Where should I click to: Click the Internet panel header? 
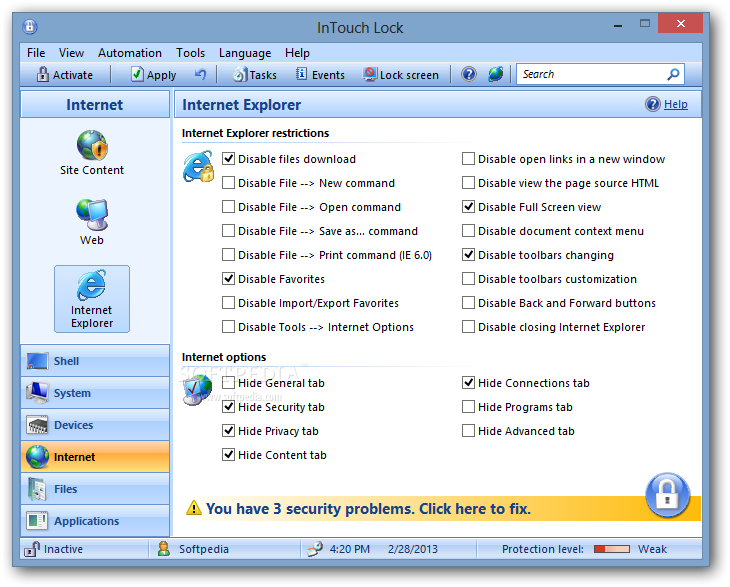pos(95,104)
